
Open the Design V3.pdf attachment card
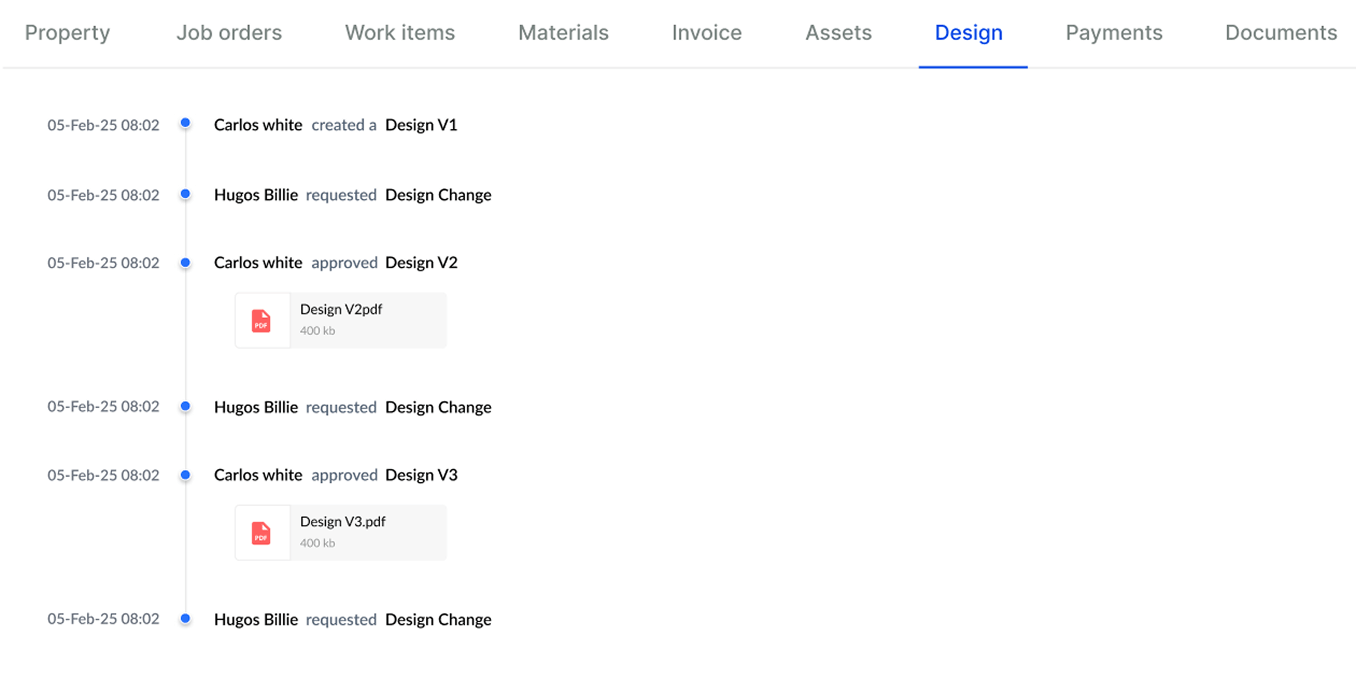[x=340, y=532]
